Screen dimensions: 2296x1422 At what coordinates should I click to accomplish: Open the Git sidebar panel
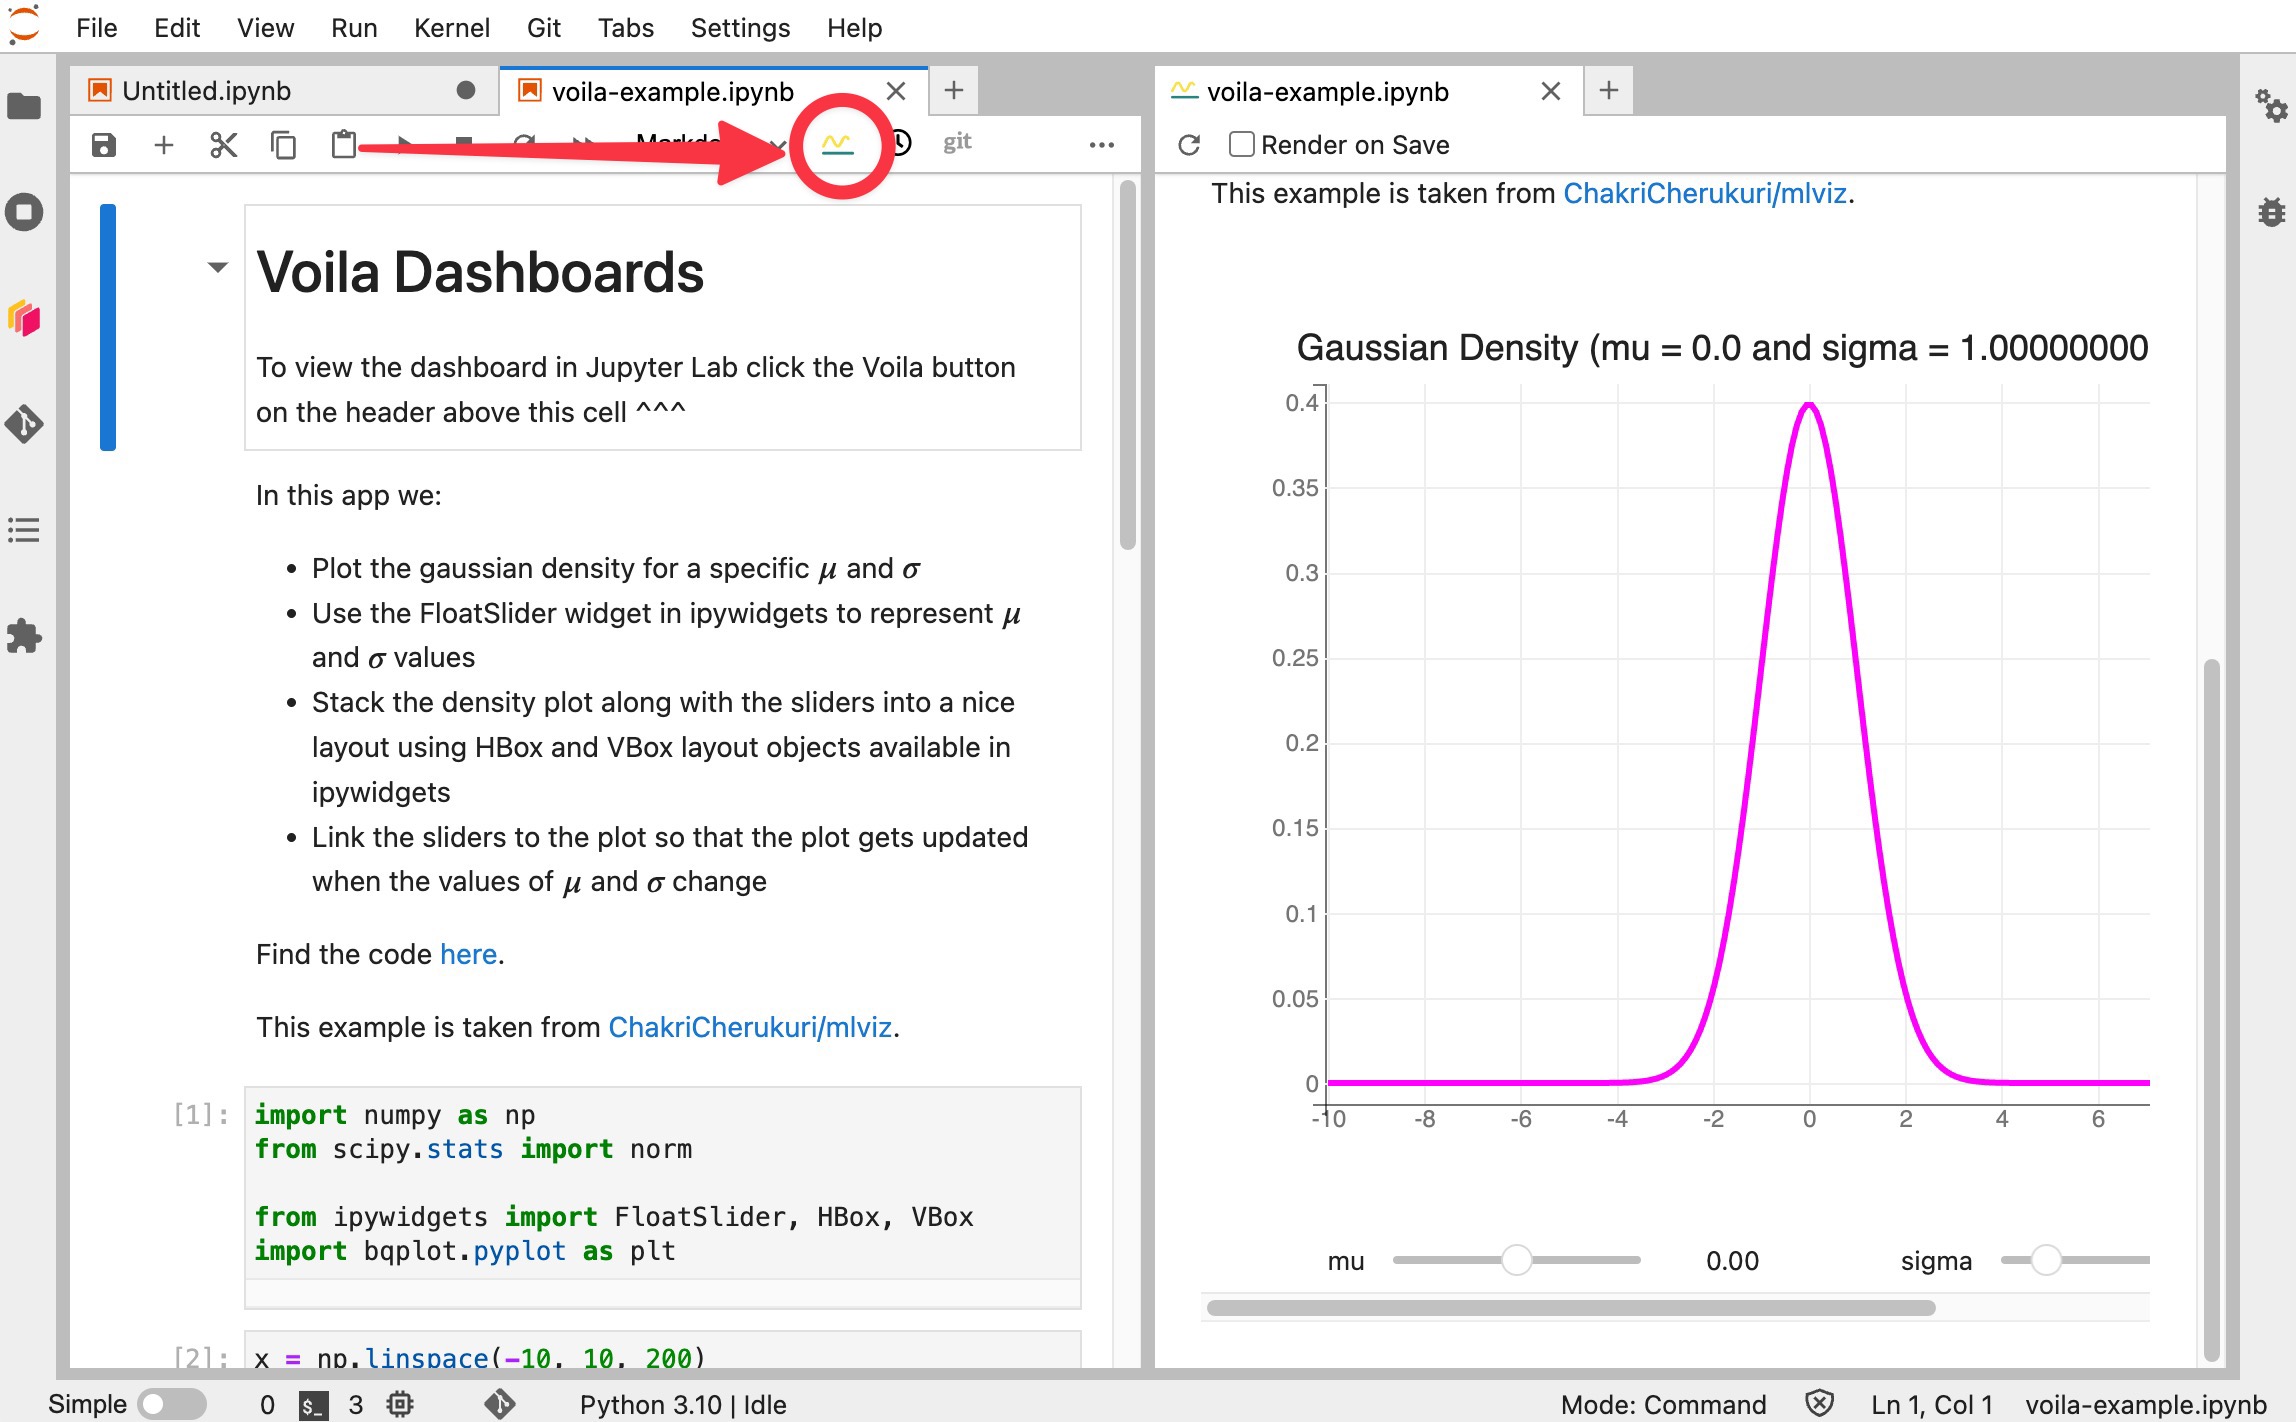[x=24, y=424]
